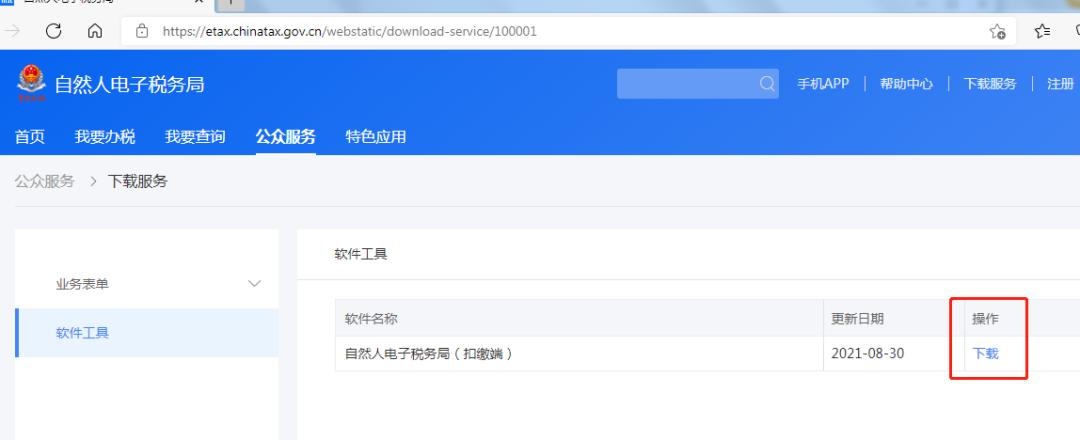Open the 我要办税 tab
This screenshot has width=1080, height=440.
click(105, 137)
